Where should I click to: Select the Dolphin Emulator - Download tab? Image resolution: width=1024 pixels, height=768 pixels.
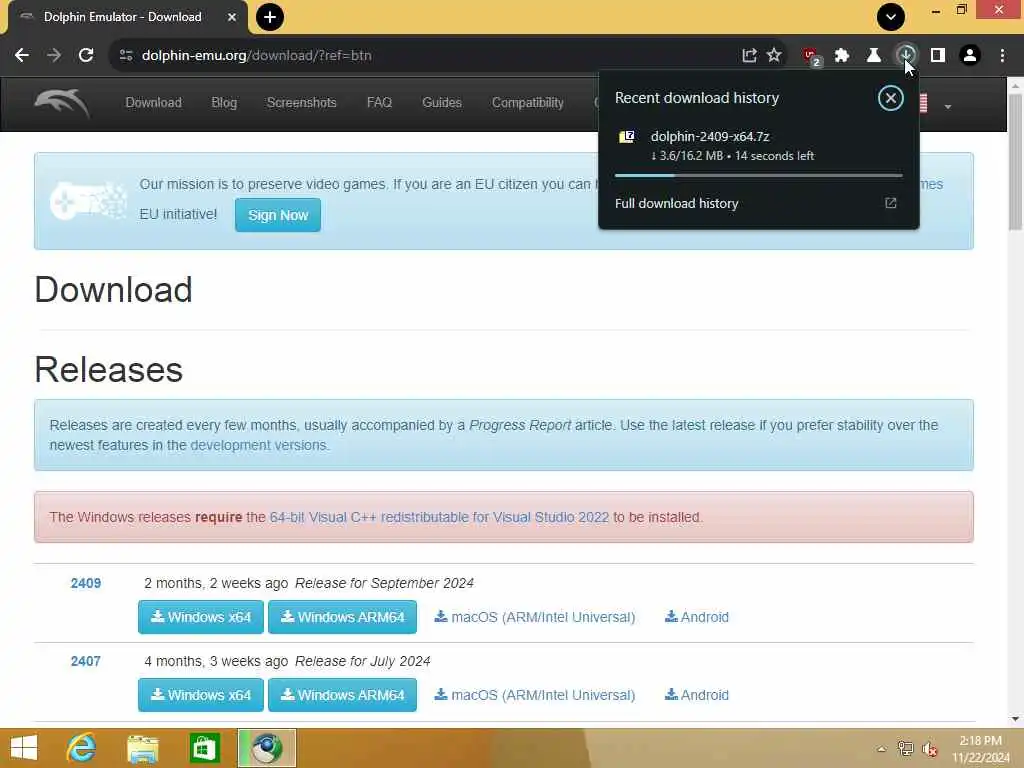click(127, 18)
